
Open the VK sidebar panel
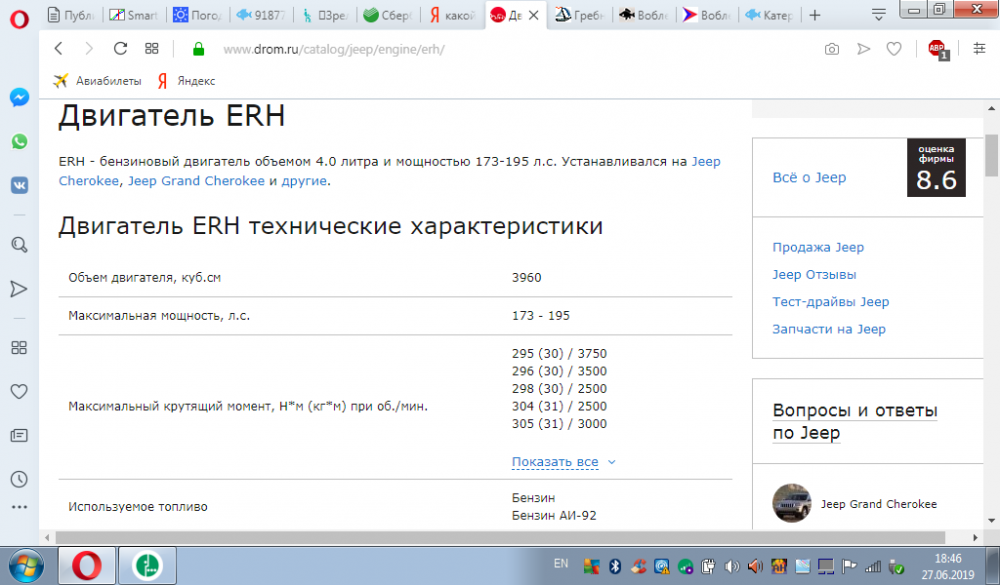click(x=19, y=185)
